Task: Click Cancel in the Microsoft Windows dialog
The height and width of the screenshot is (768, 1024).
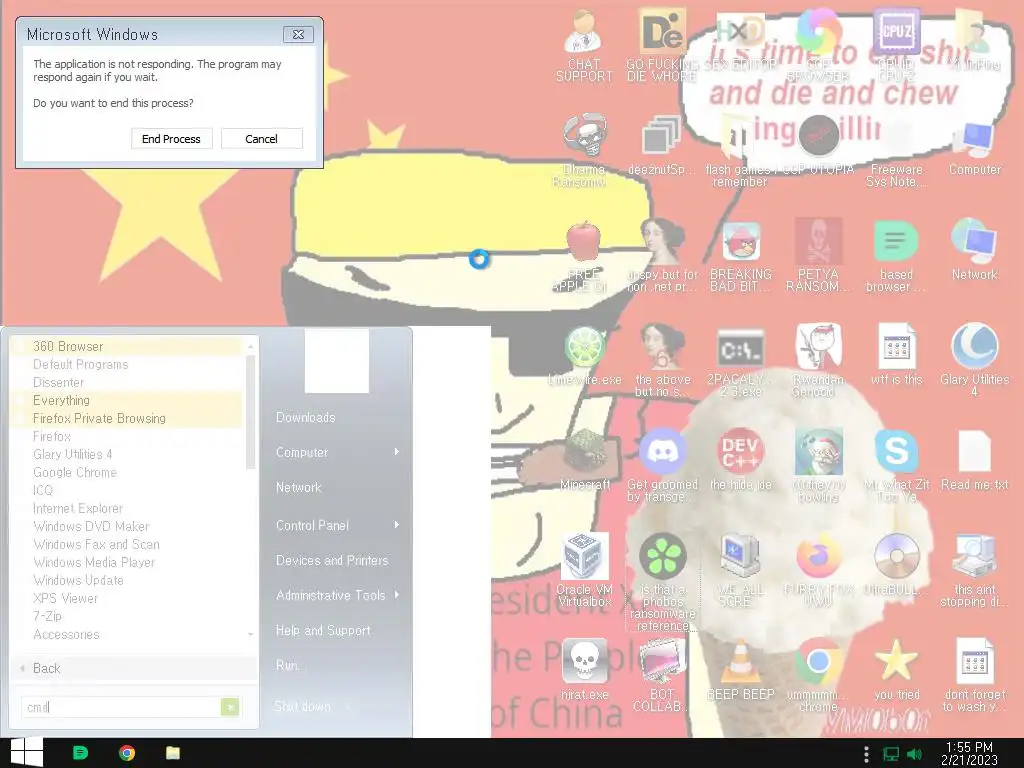Action: [261, 138]
